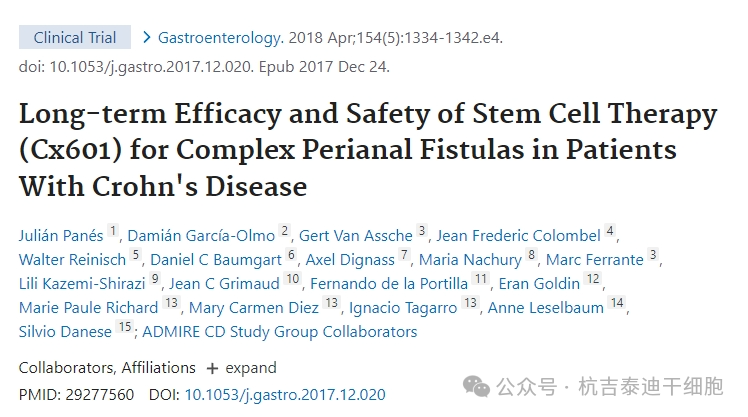This screenshot has height=417, width=748.
Task: Open the DOI 10.1053/j.gastro.2017.12.020 link
Action: tap(285, 394)
